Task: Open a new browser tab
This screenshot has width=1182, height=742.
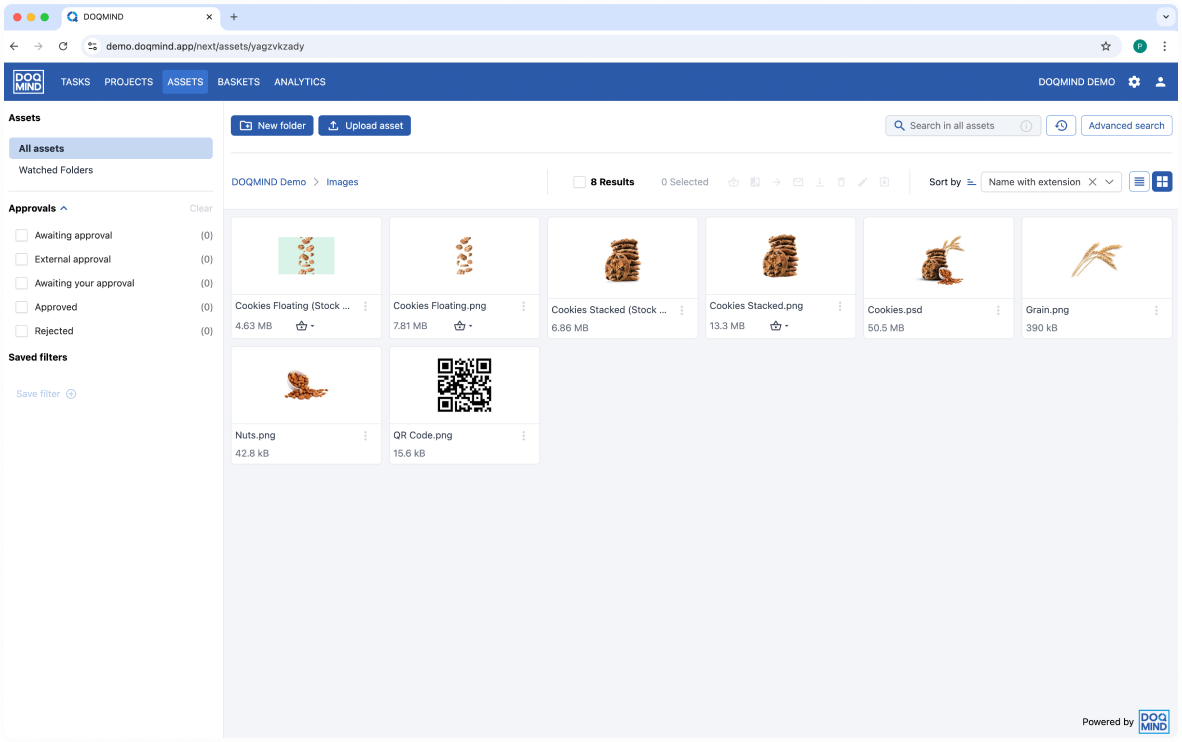Action: coord(234,17)
